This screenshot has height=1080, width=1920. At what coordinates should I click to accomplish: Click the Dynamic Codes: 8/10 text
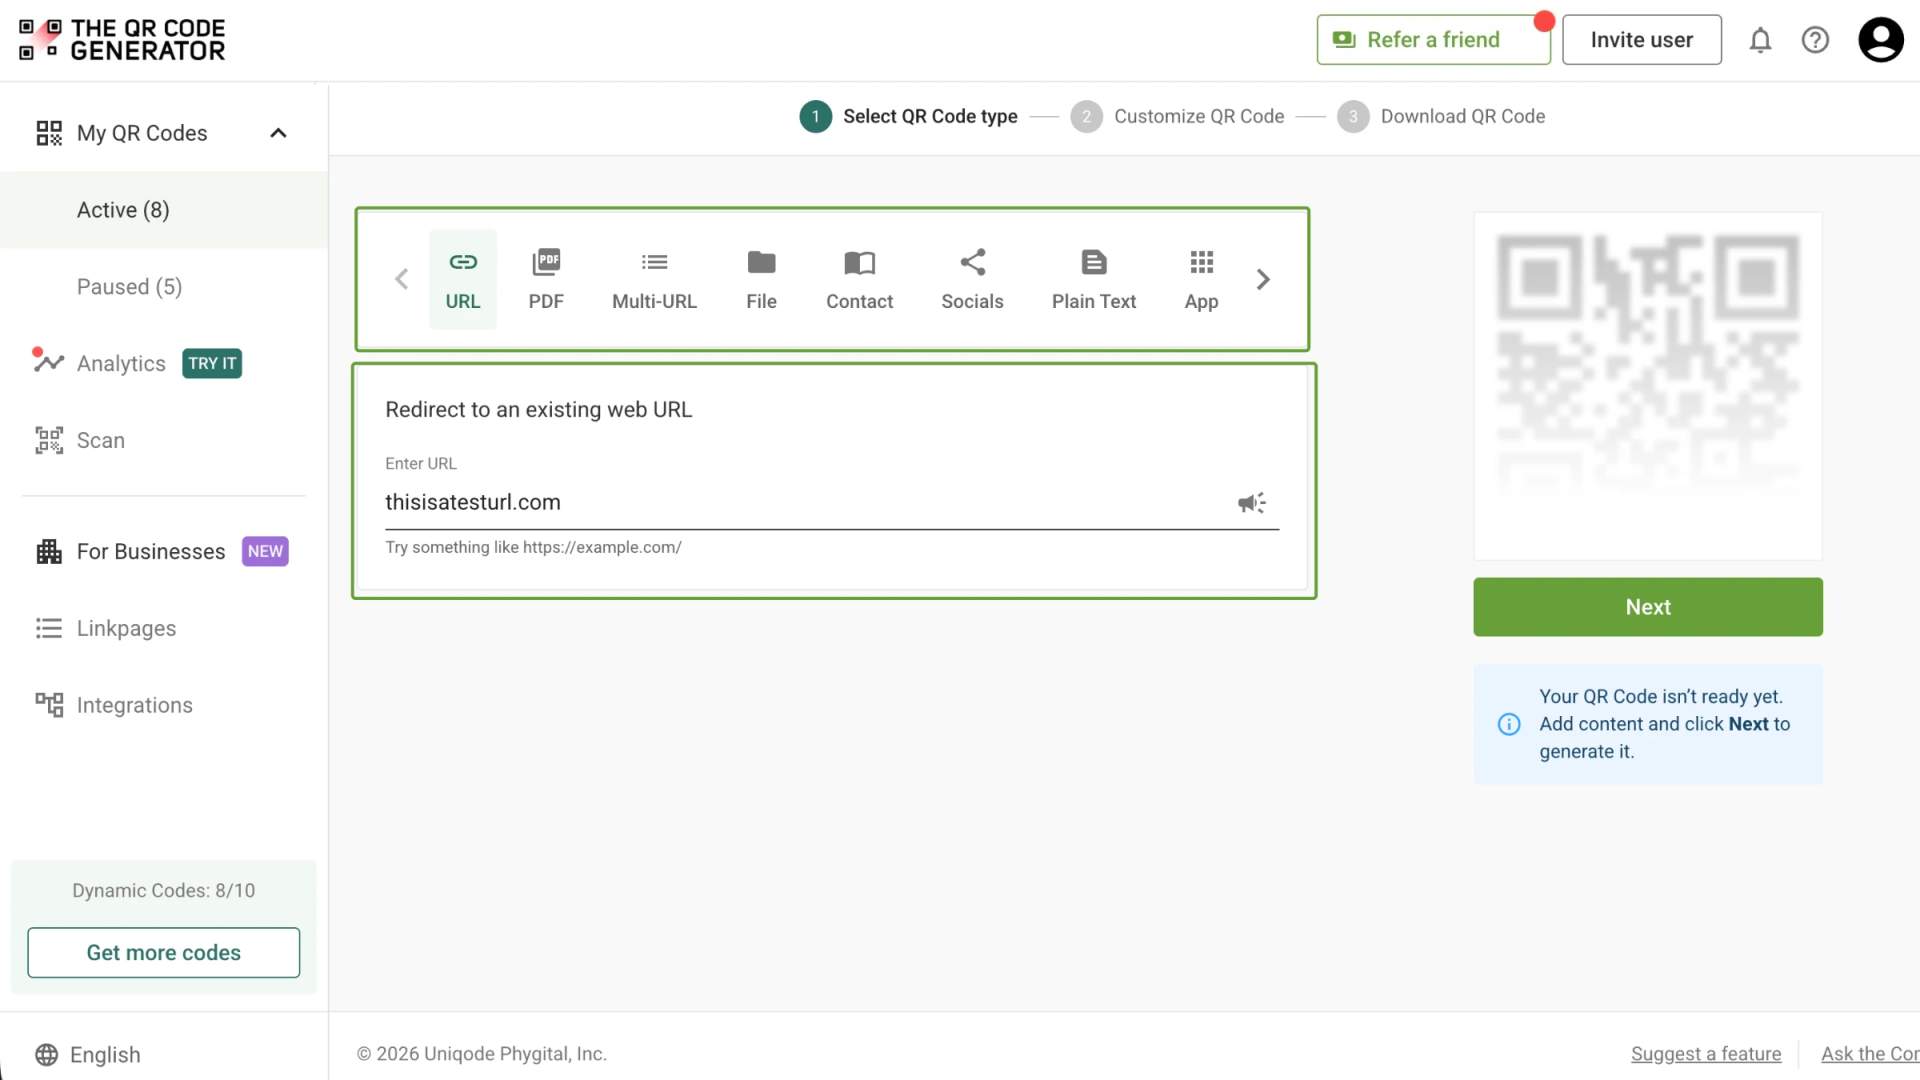tap(164, 890)
